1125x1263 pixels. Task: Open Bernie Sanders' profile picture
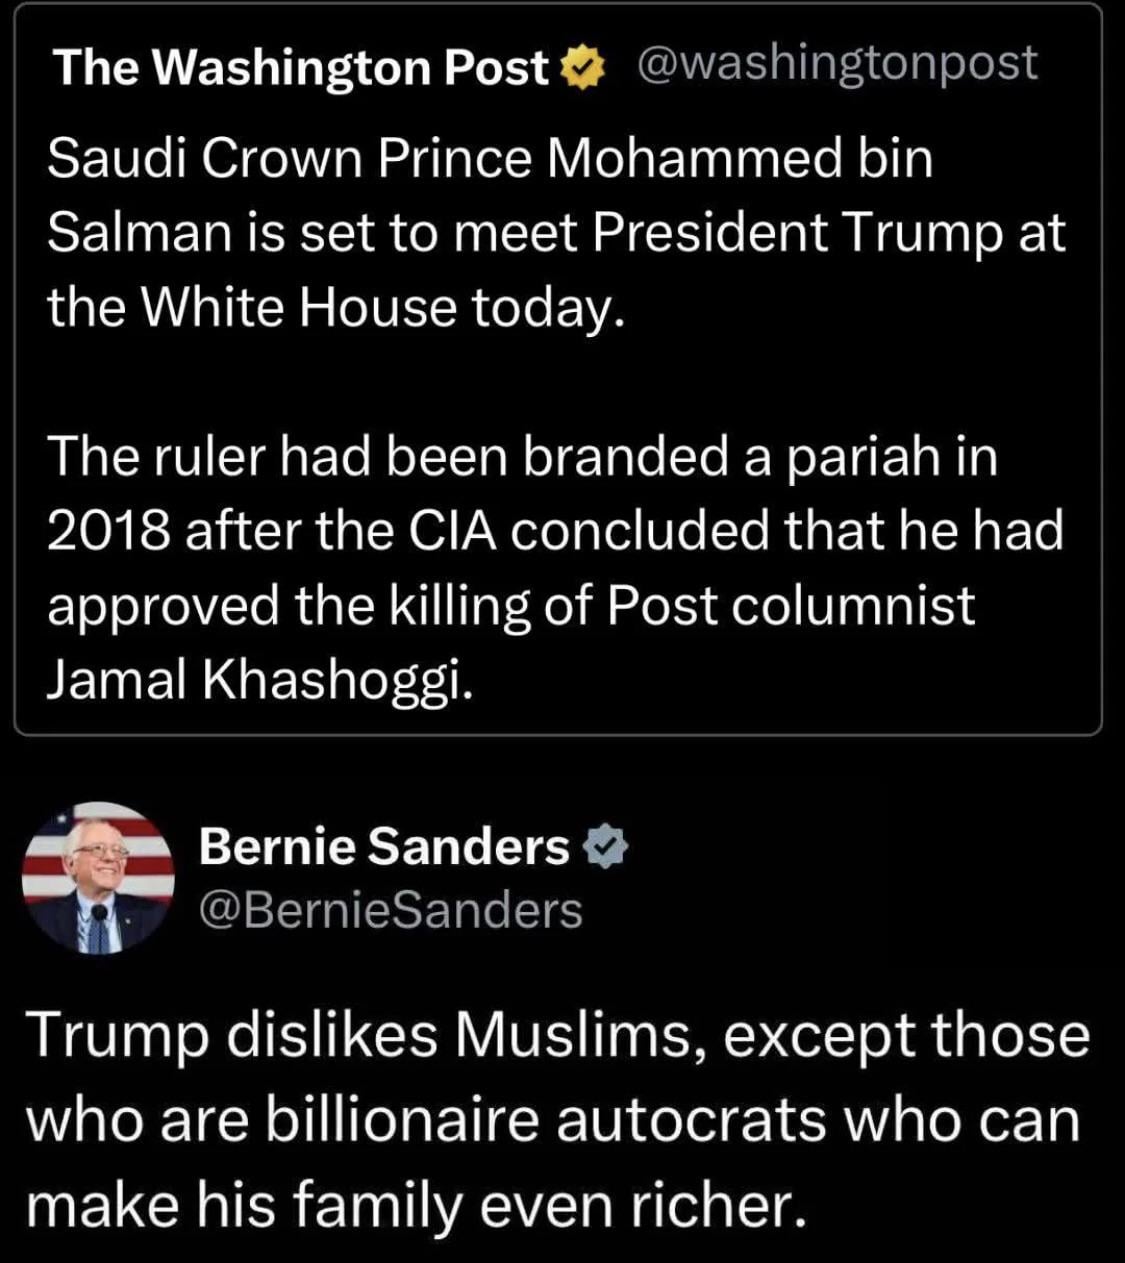tap(98, 877)
